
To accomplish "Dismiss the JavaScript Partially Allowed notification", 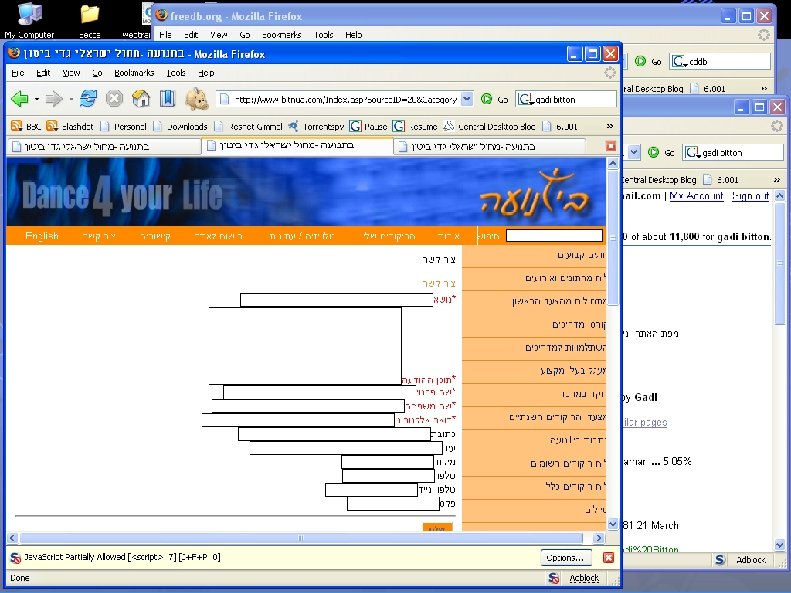I will tap(609, 558).
